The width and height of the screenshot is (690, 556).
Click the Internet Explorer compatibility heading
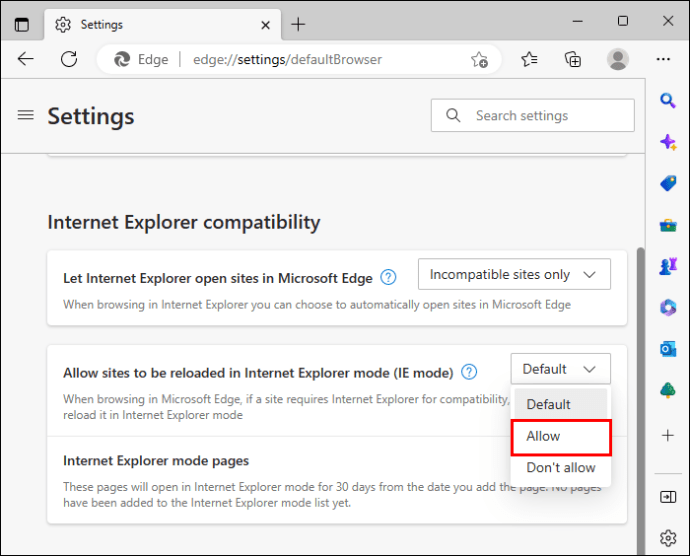(x=184, y=222)
